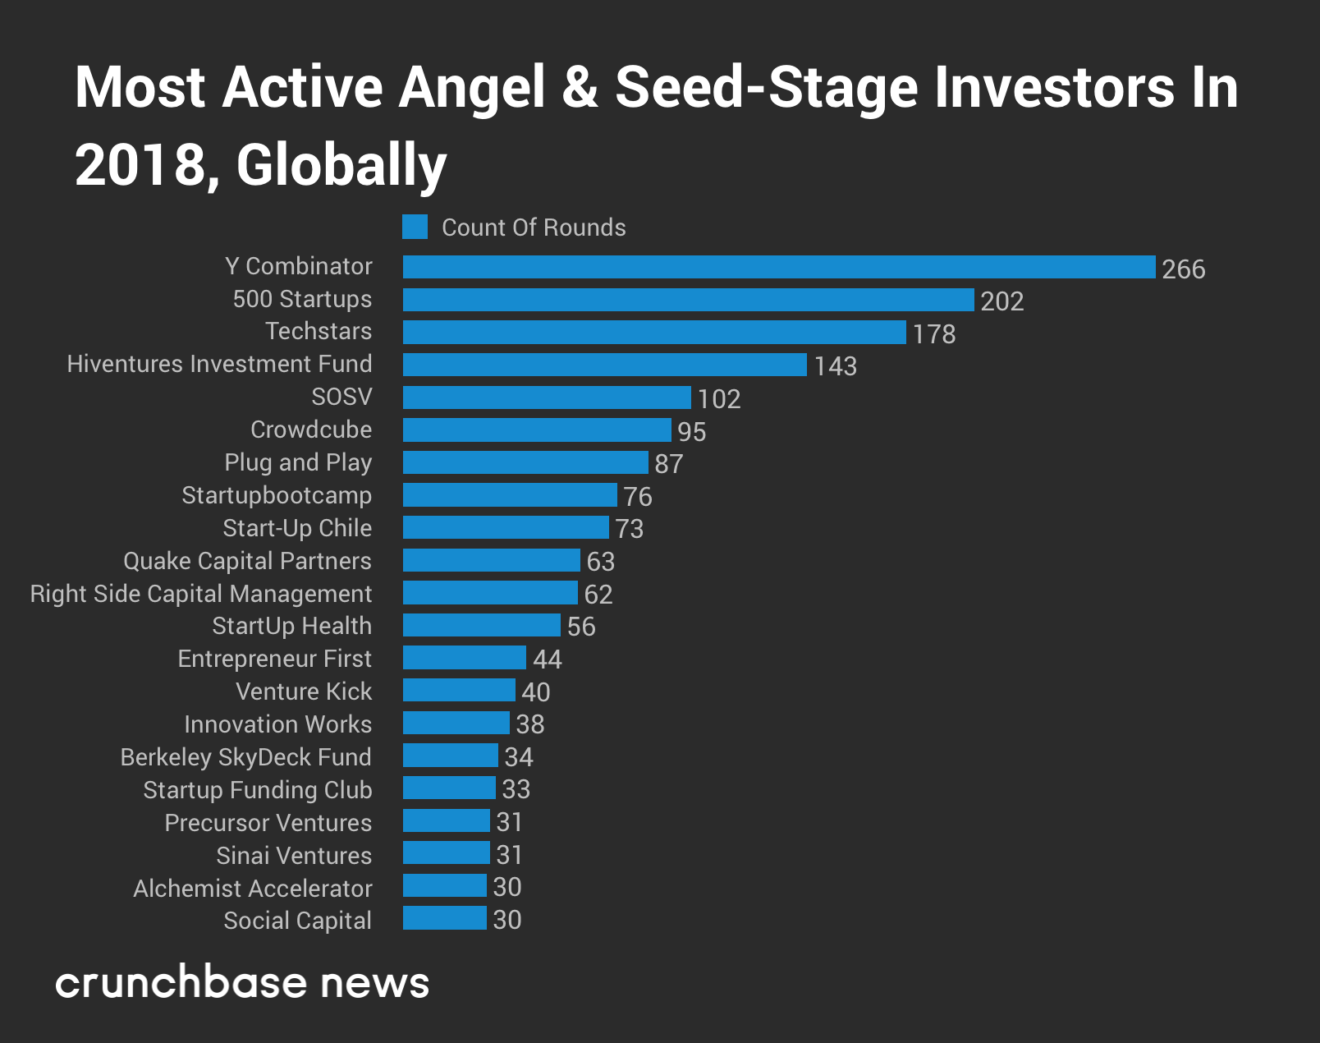Click the blue Count Of Rounds legend swatch
This screenshot has width=1320, height=1043.
(415, 227)
